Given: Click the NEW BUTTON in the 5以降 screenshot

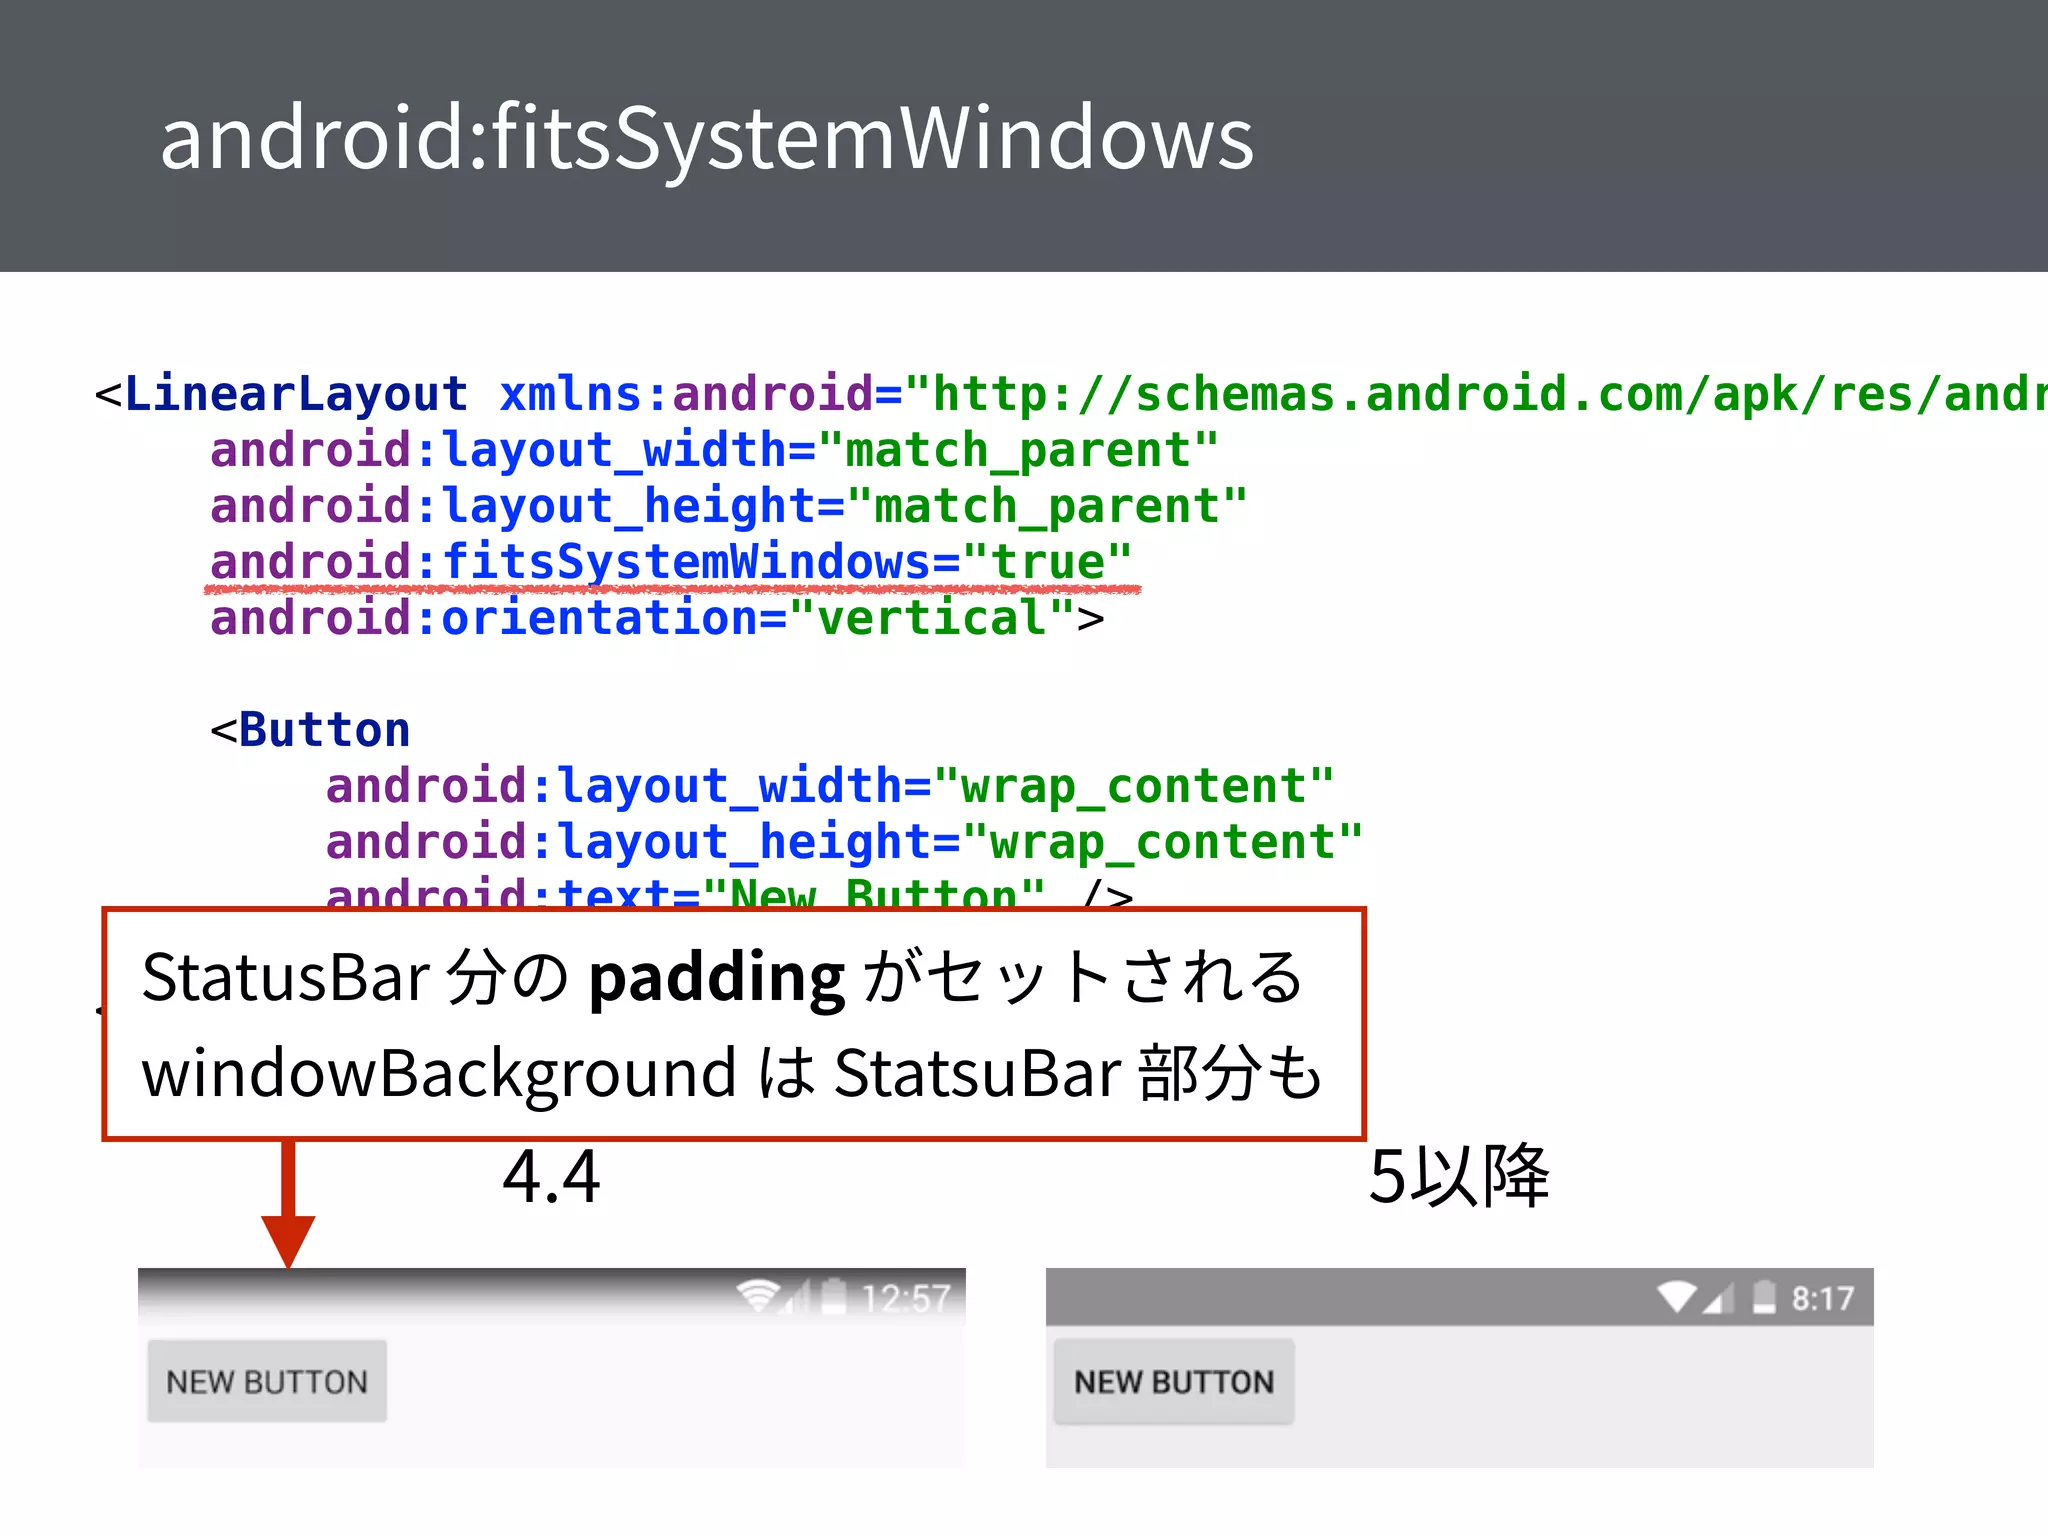Looking at the screenshot, I should [x=1174, y=1381].
